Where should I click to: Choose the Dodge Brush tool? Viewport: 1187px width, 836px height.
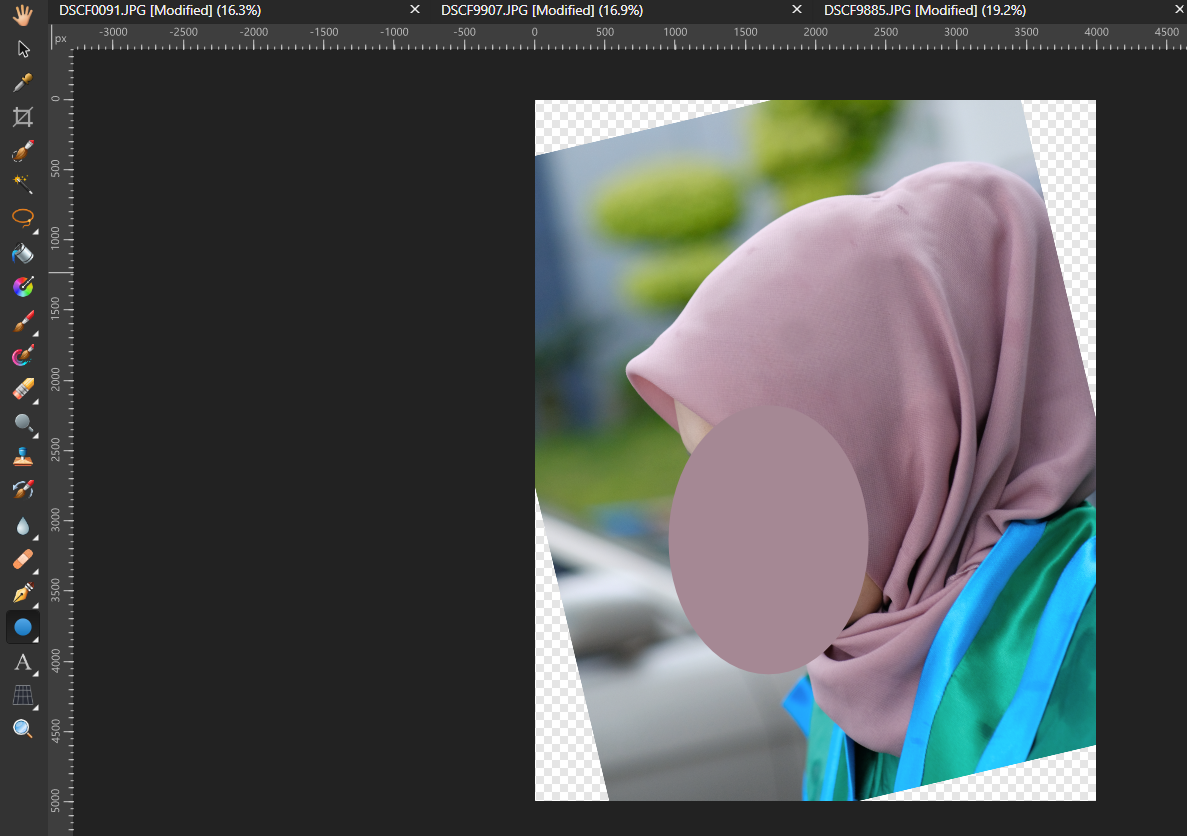(23, 423)
